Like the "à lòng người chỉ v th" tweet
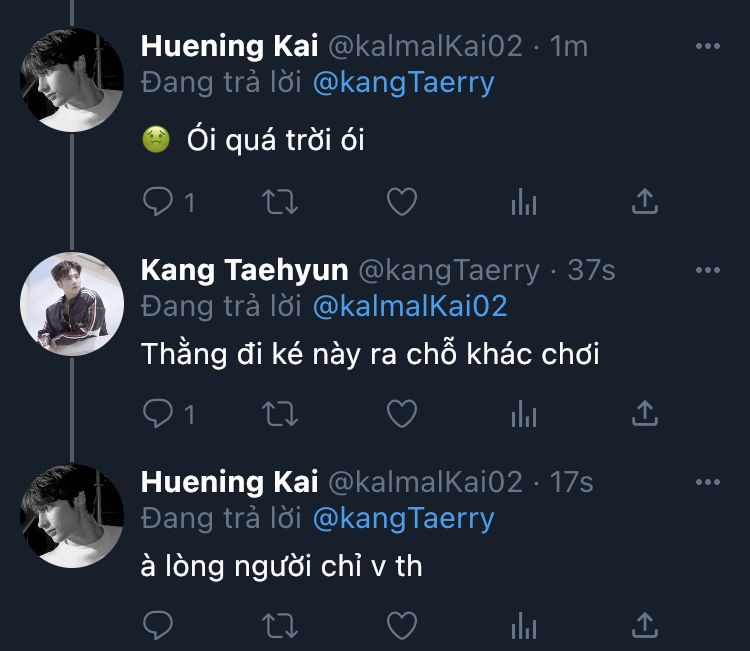 pyautogui.click(x=401, y=626)
